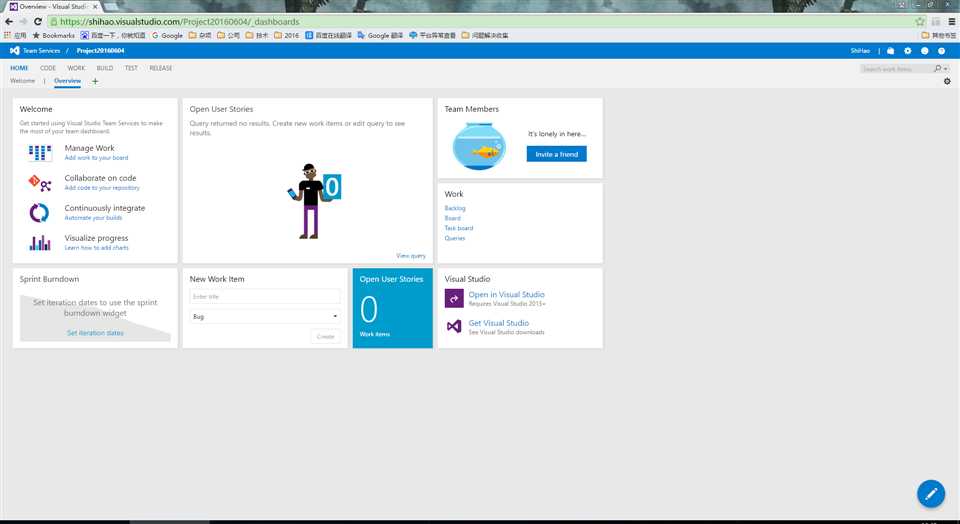Screen dimensions: 960x524
Task: Click the Visual Studio Team Services logo
Action: [15, 51]
